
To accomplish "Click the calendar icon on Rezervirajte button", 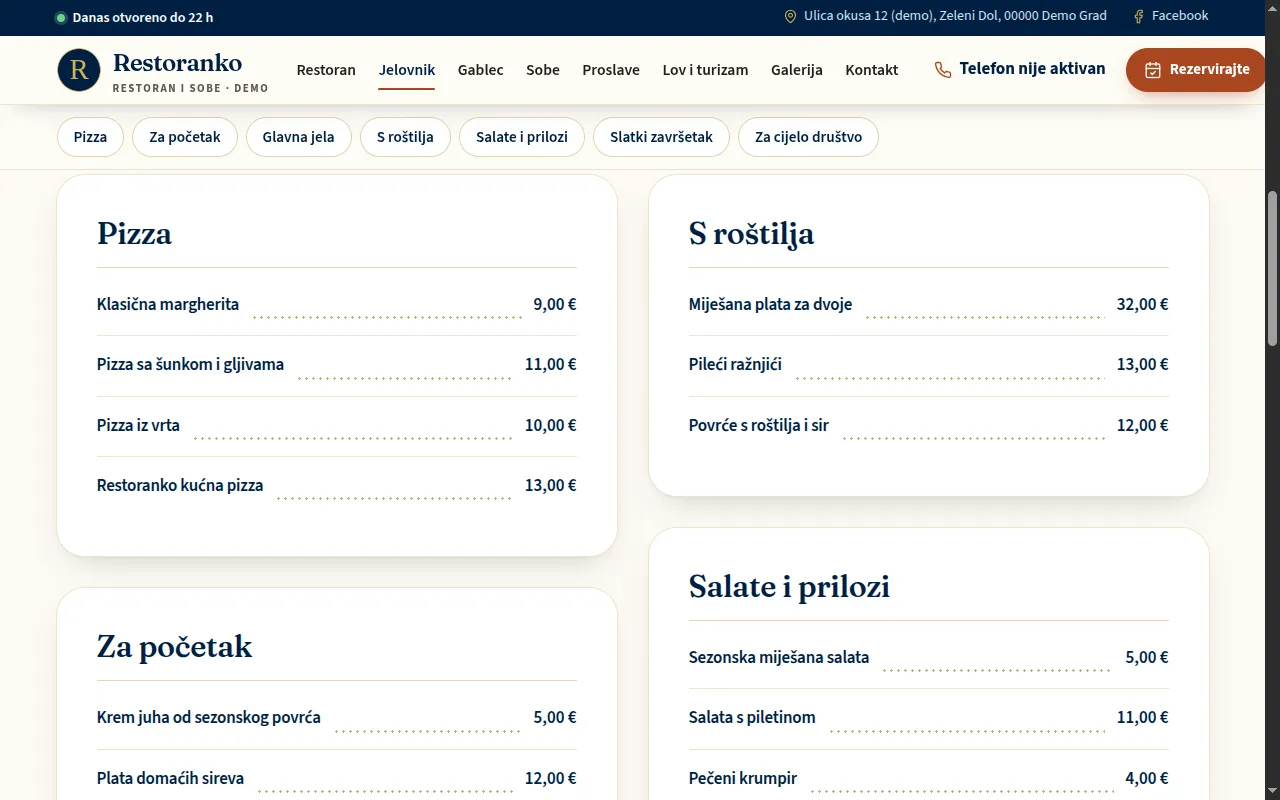I will click(1153, 70).
